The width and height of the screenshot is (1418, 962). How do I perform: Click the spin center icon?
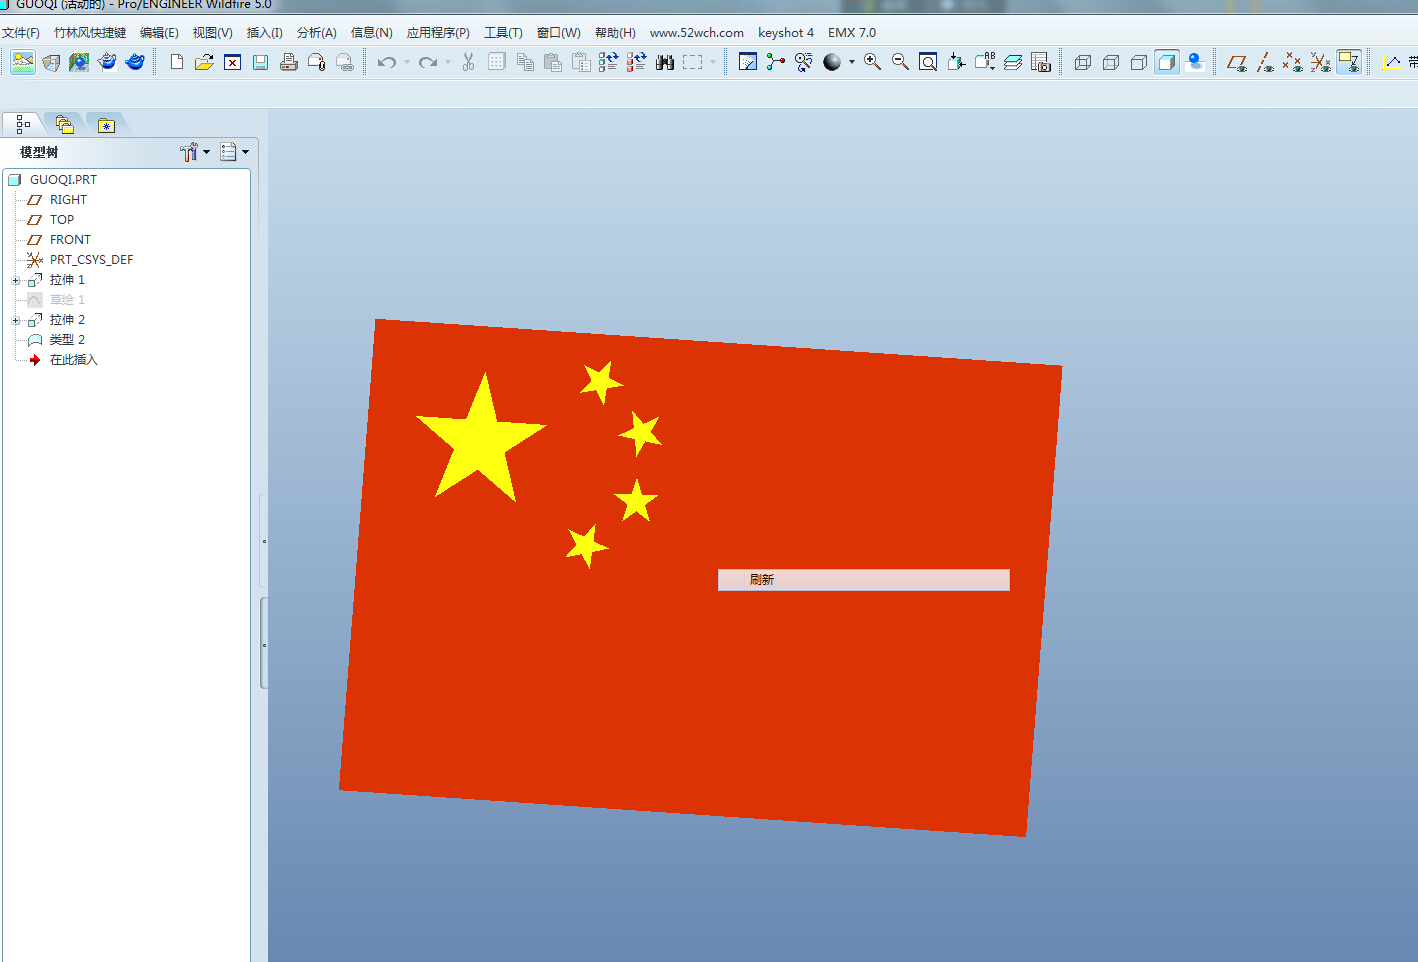775,62
